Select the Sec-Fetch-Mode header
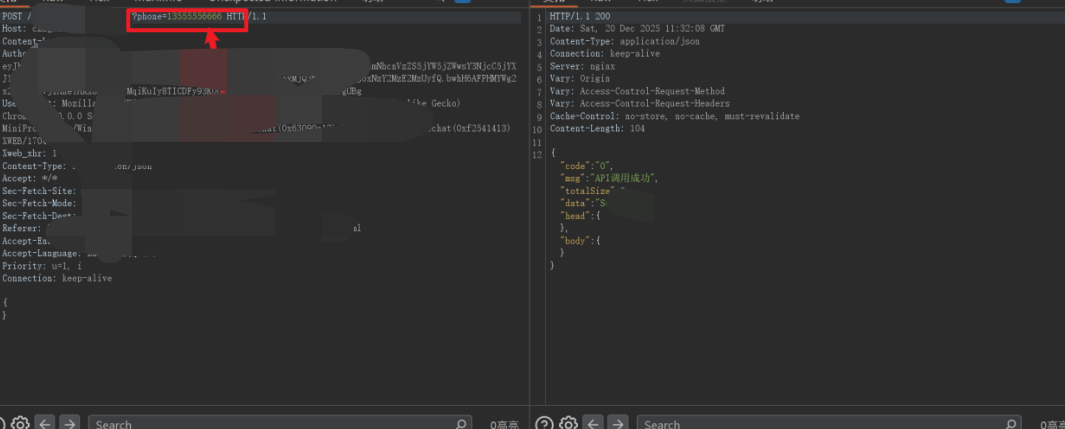The image size is (1065, 429). coord(39,203)
